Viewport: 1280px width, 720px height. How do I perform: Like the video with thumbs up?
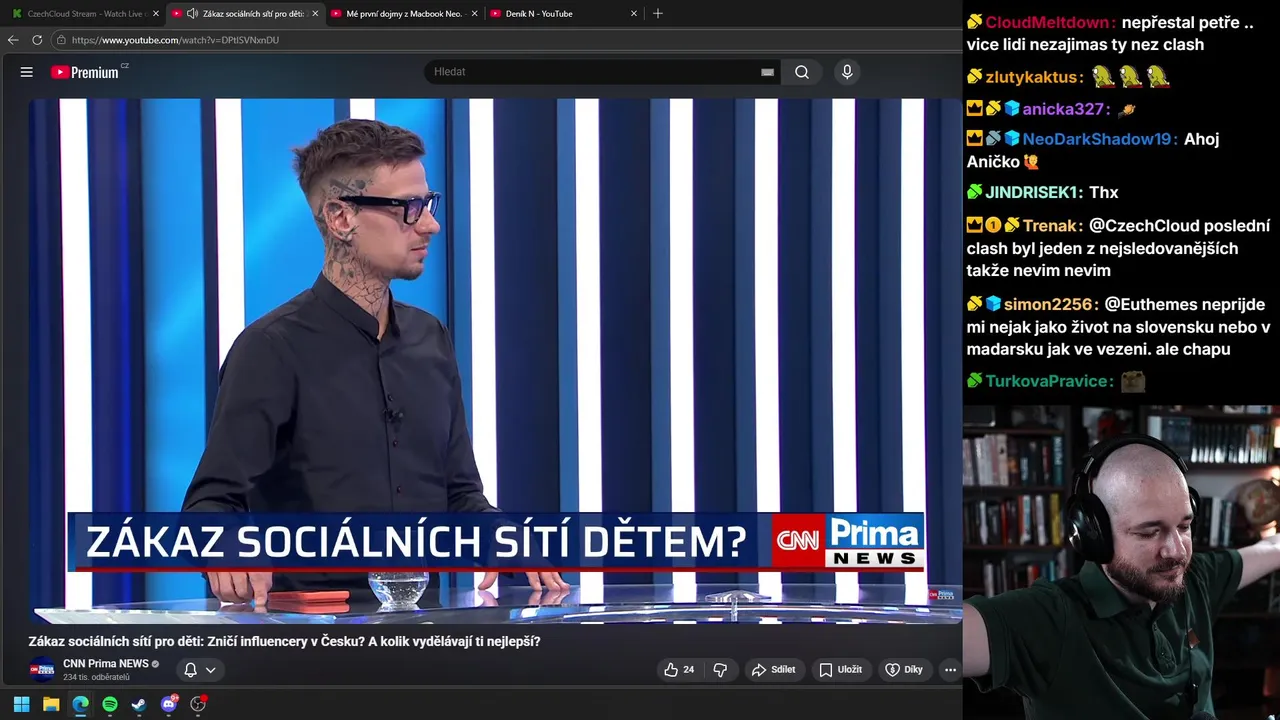click(680, 670)
